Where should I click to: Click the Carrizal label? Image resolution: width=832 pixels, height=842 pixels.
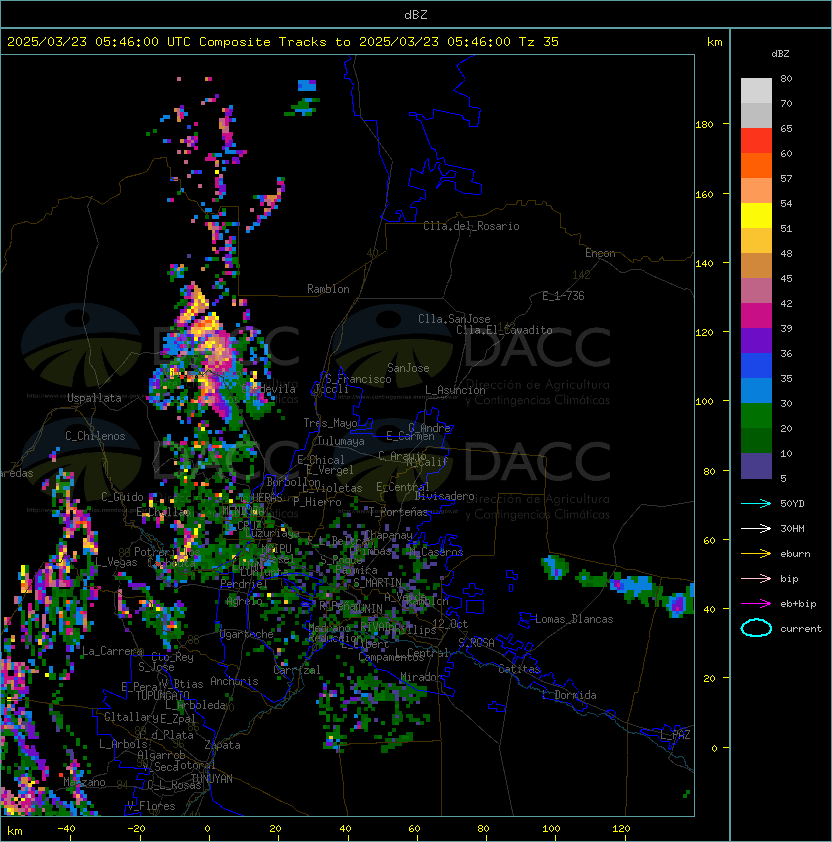pos(297,670)
